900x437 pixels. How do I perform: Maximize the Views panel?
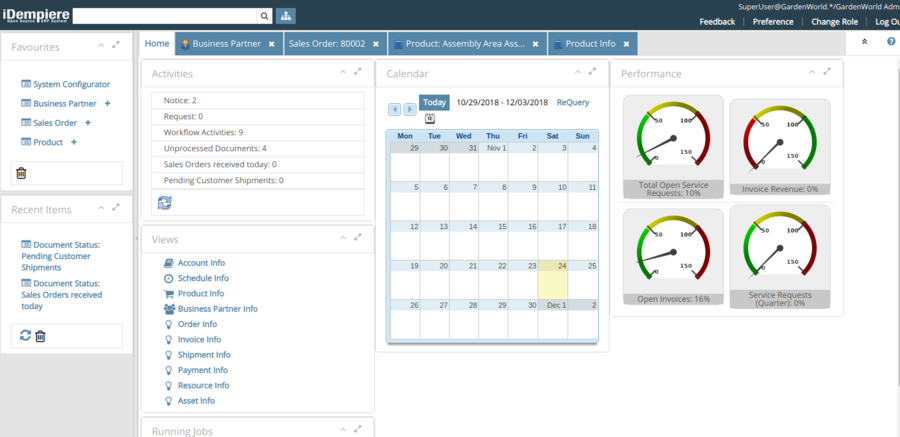(358, 238)
